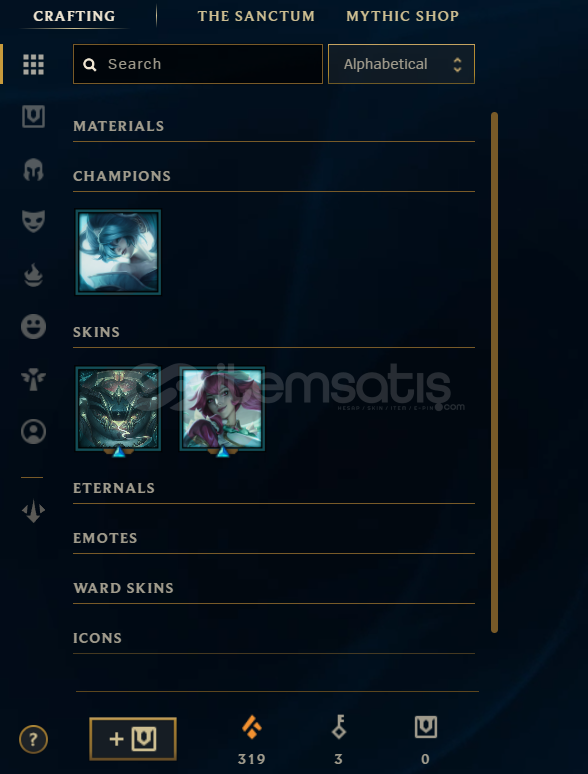Select the pink-haired skin shard thumbnail
The image size is (588, 774).
click(223, 409)
